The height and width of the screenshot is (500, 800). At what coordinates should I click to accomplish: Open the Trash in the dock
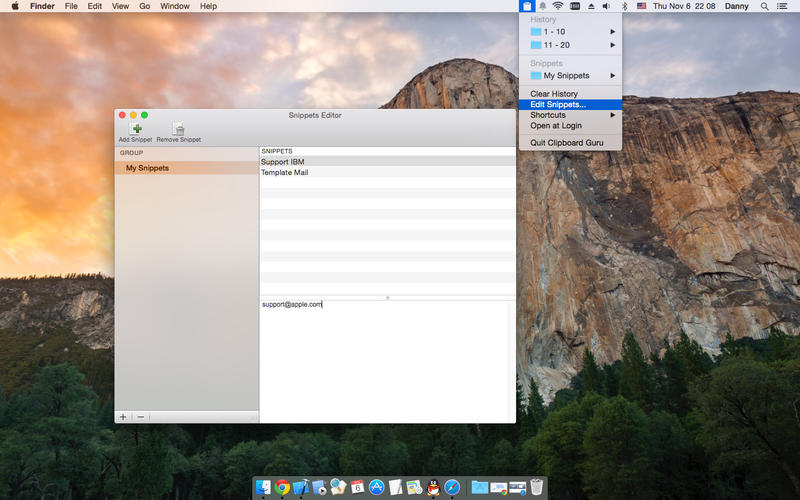536,487
